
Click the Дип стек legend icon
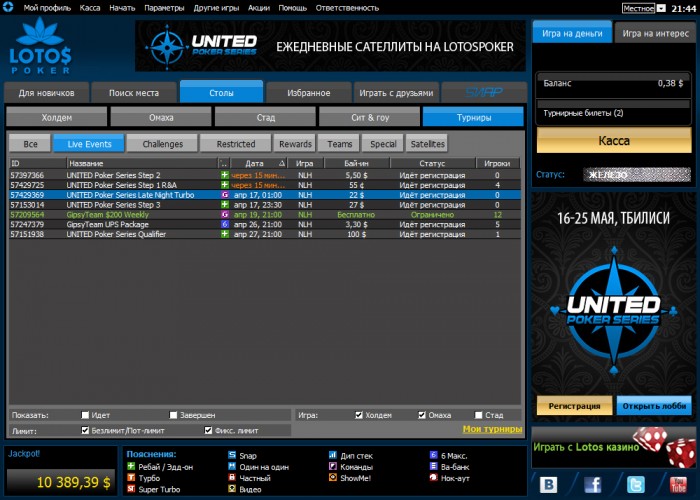click(x=333, y=455)
